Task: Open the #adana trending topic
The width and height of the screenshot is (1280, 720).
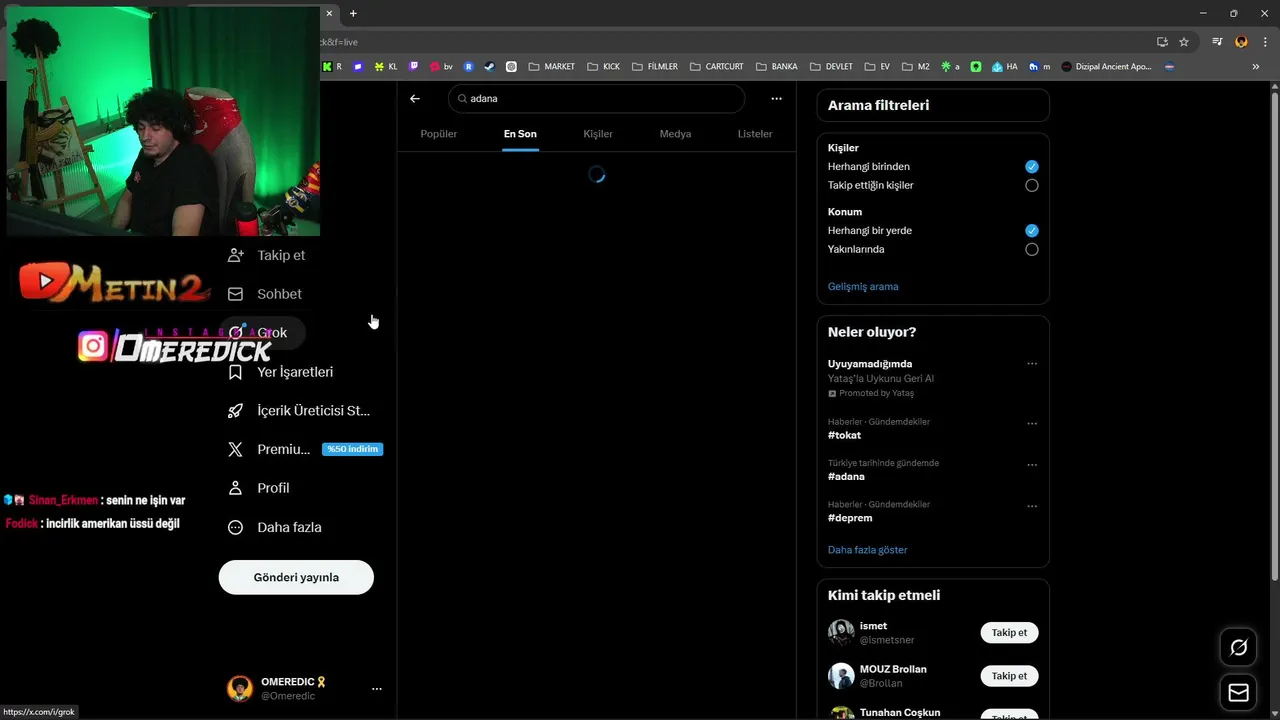Action: (x=846, y=477)
